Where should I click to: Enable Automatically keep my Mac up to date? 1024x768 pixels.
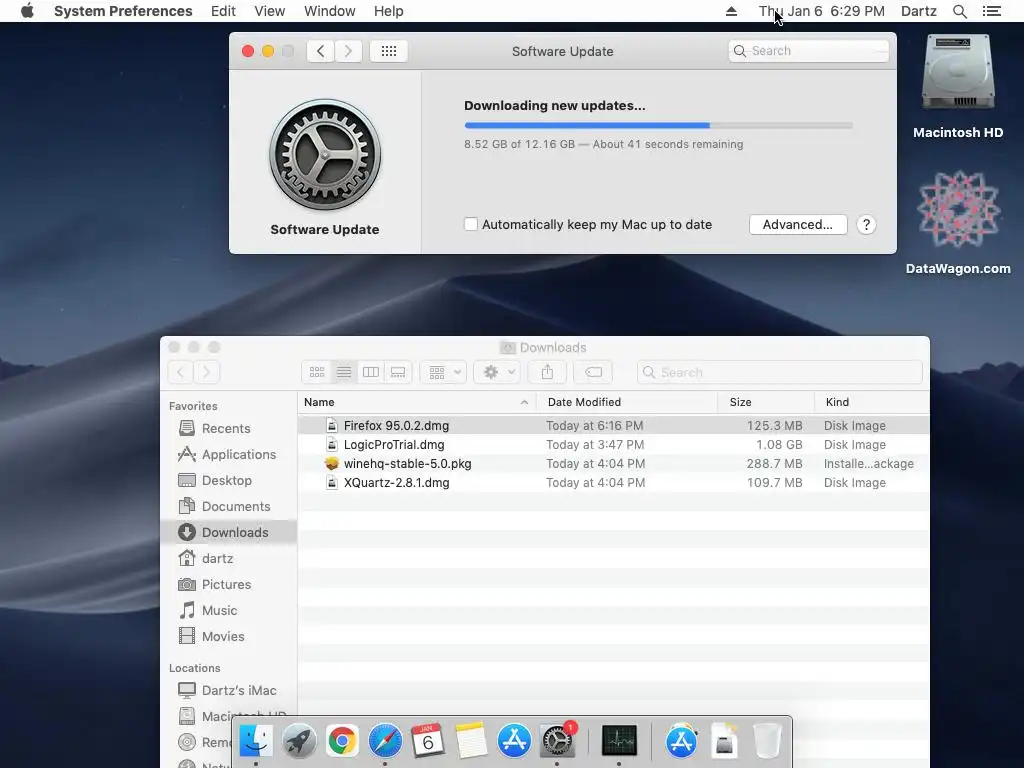coord(470,224)
